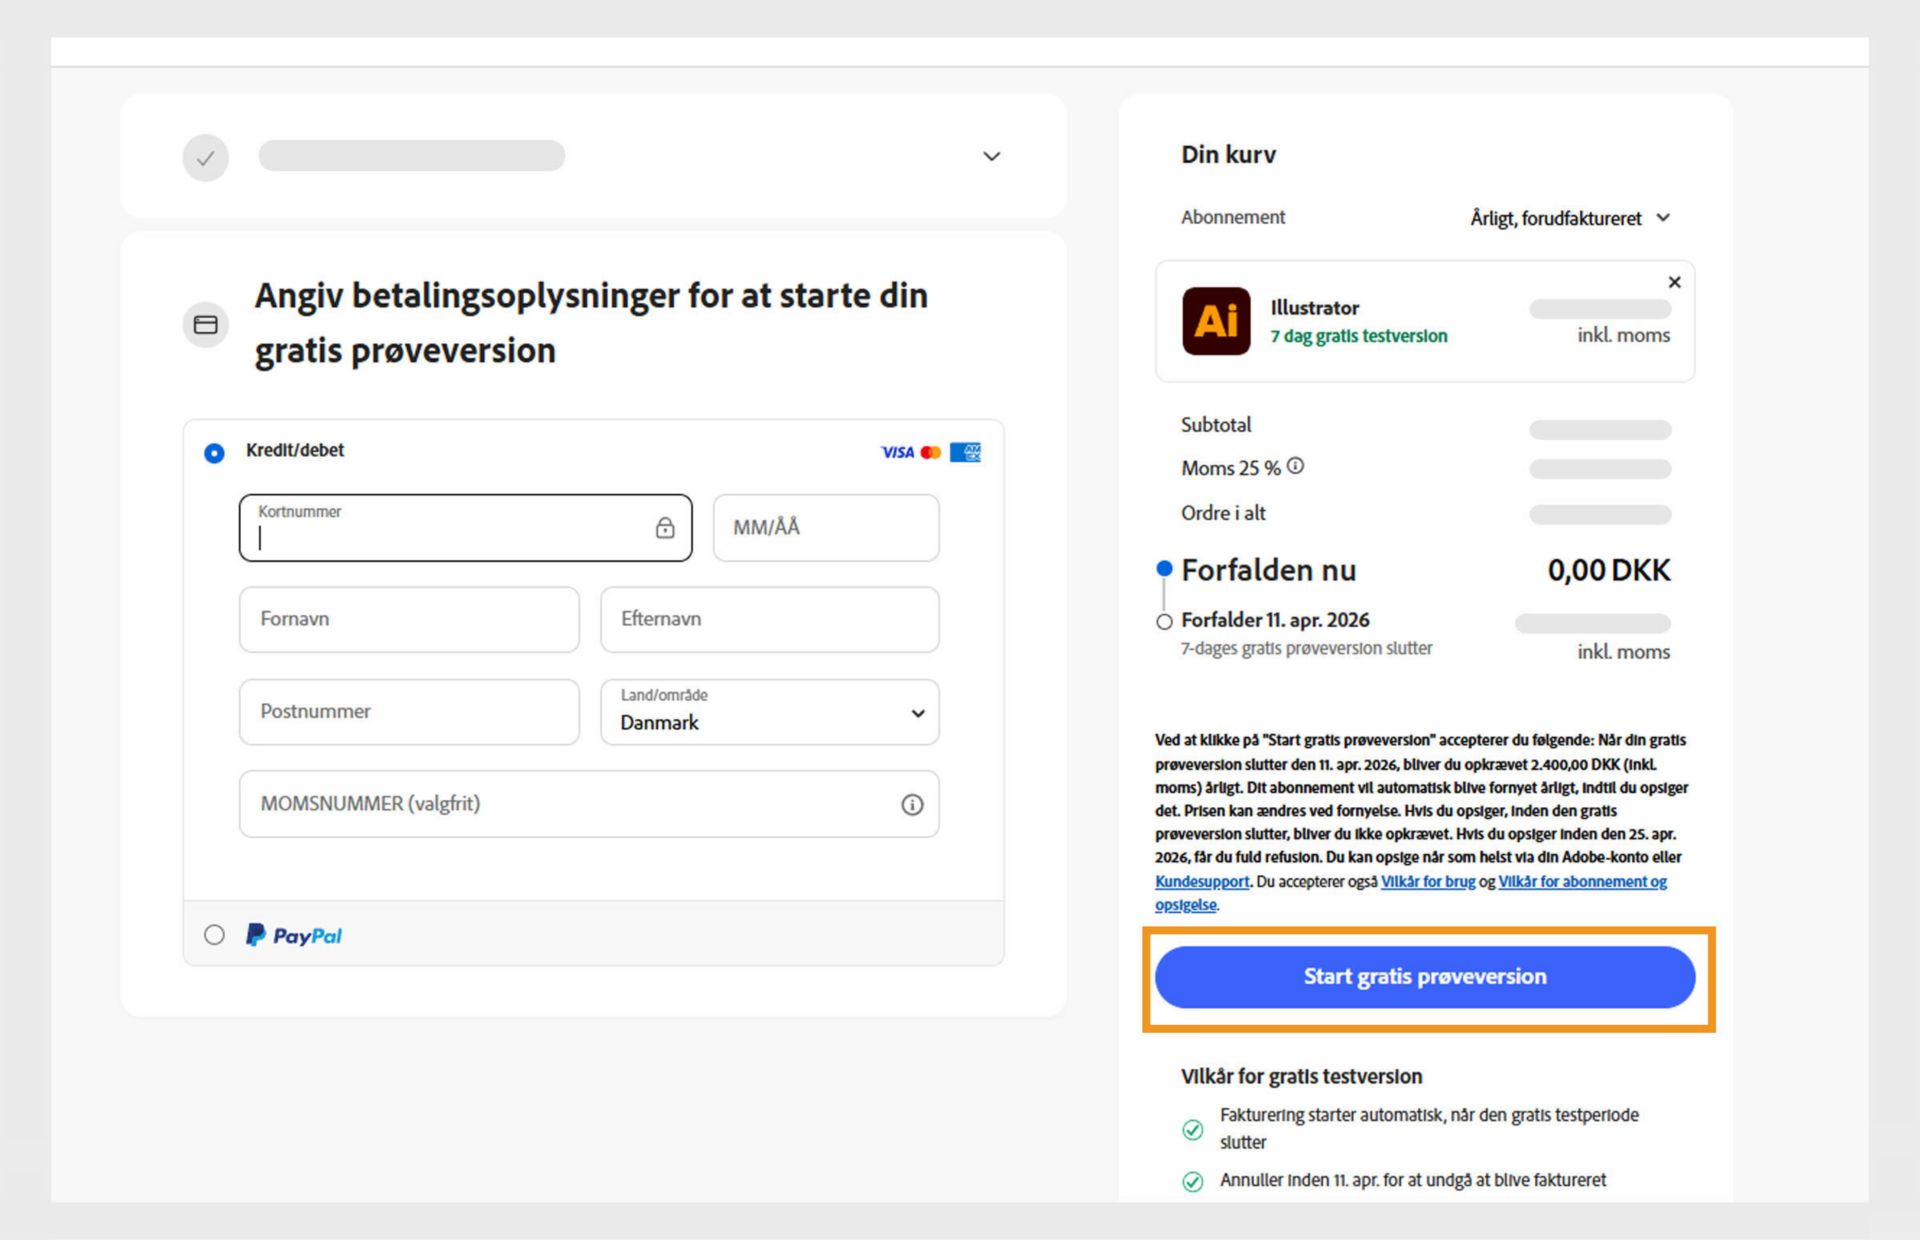Click the info icon next to Moms 25 %

1297,464
